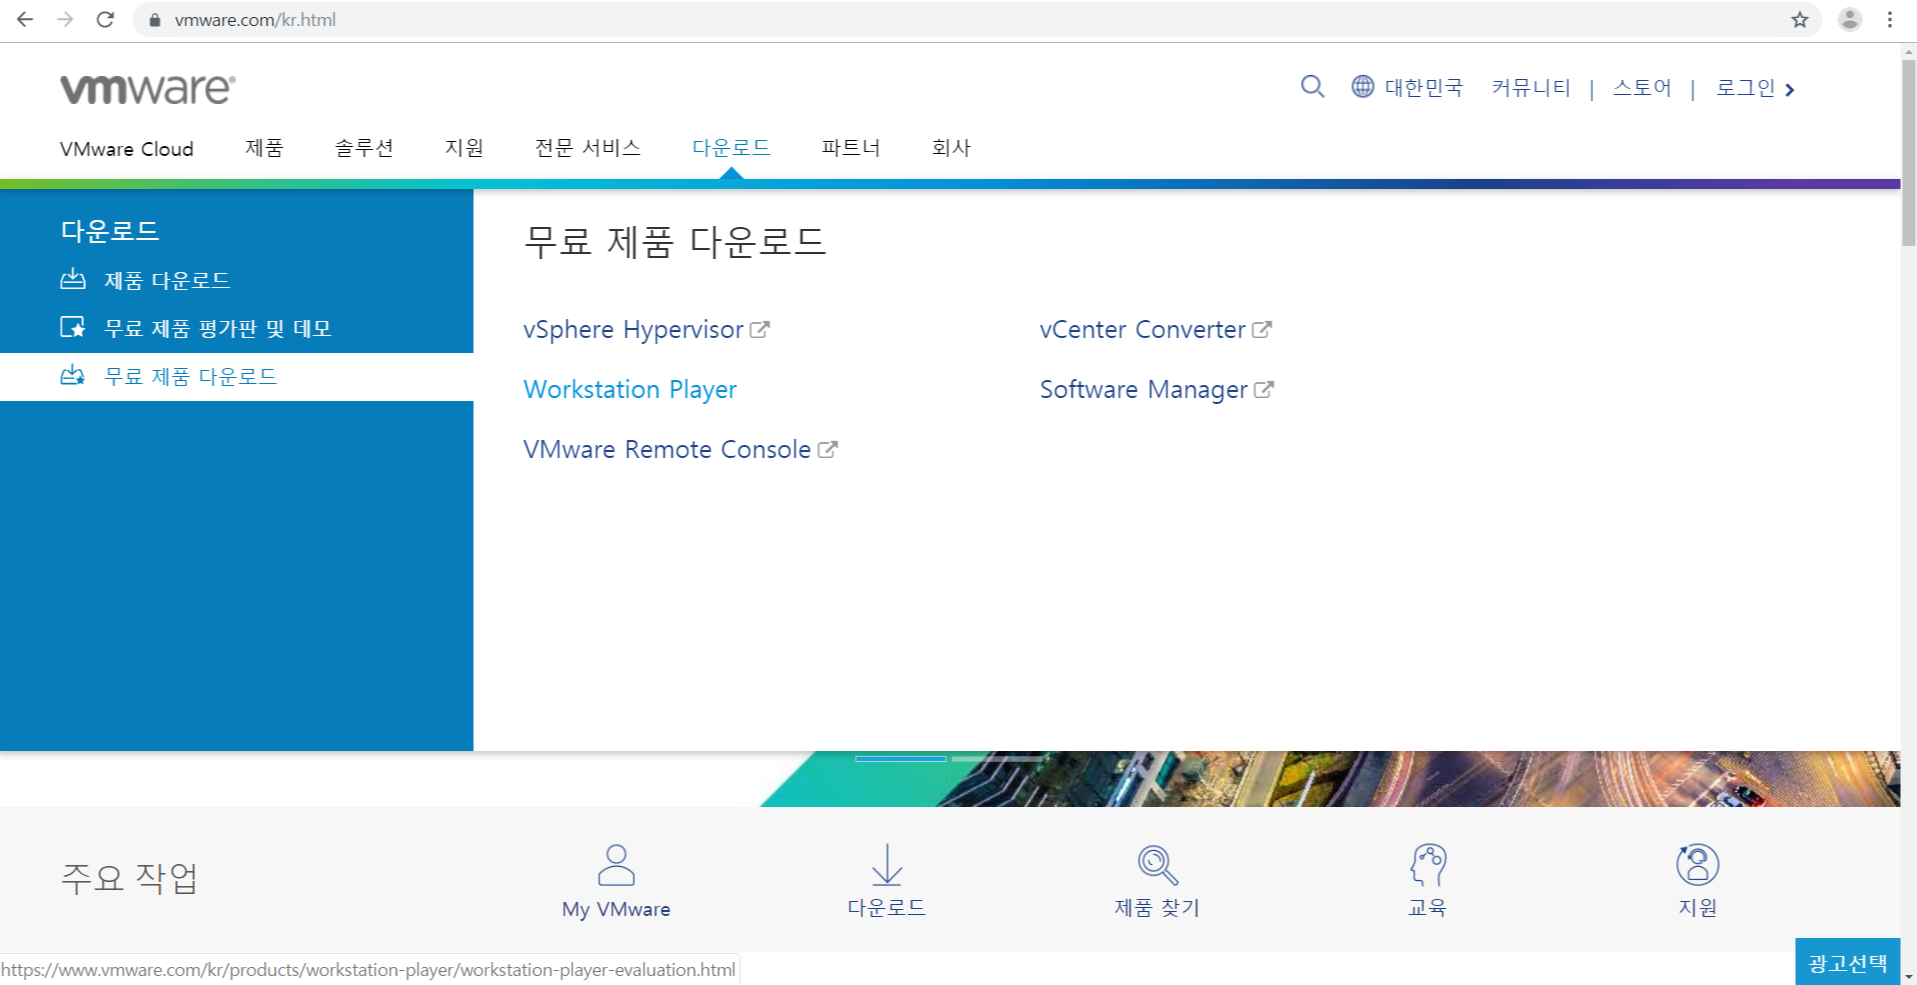
Task: Open the VMware Cloud menu
Action: pos(127,149)
